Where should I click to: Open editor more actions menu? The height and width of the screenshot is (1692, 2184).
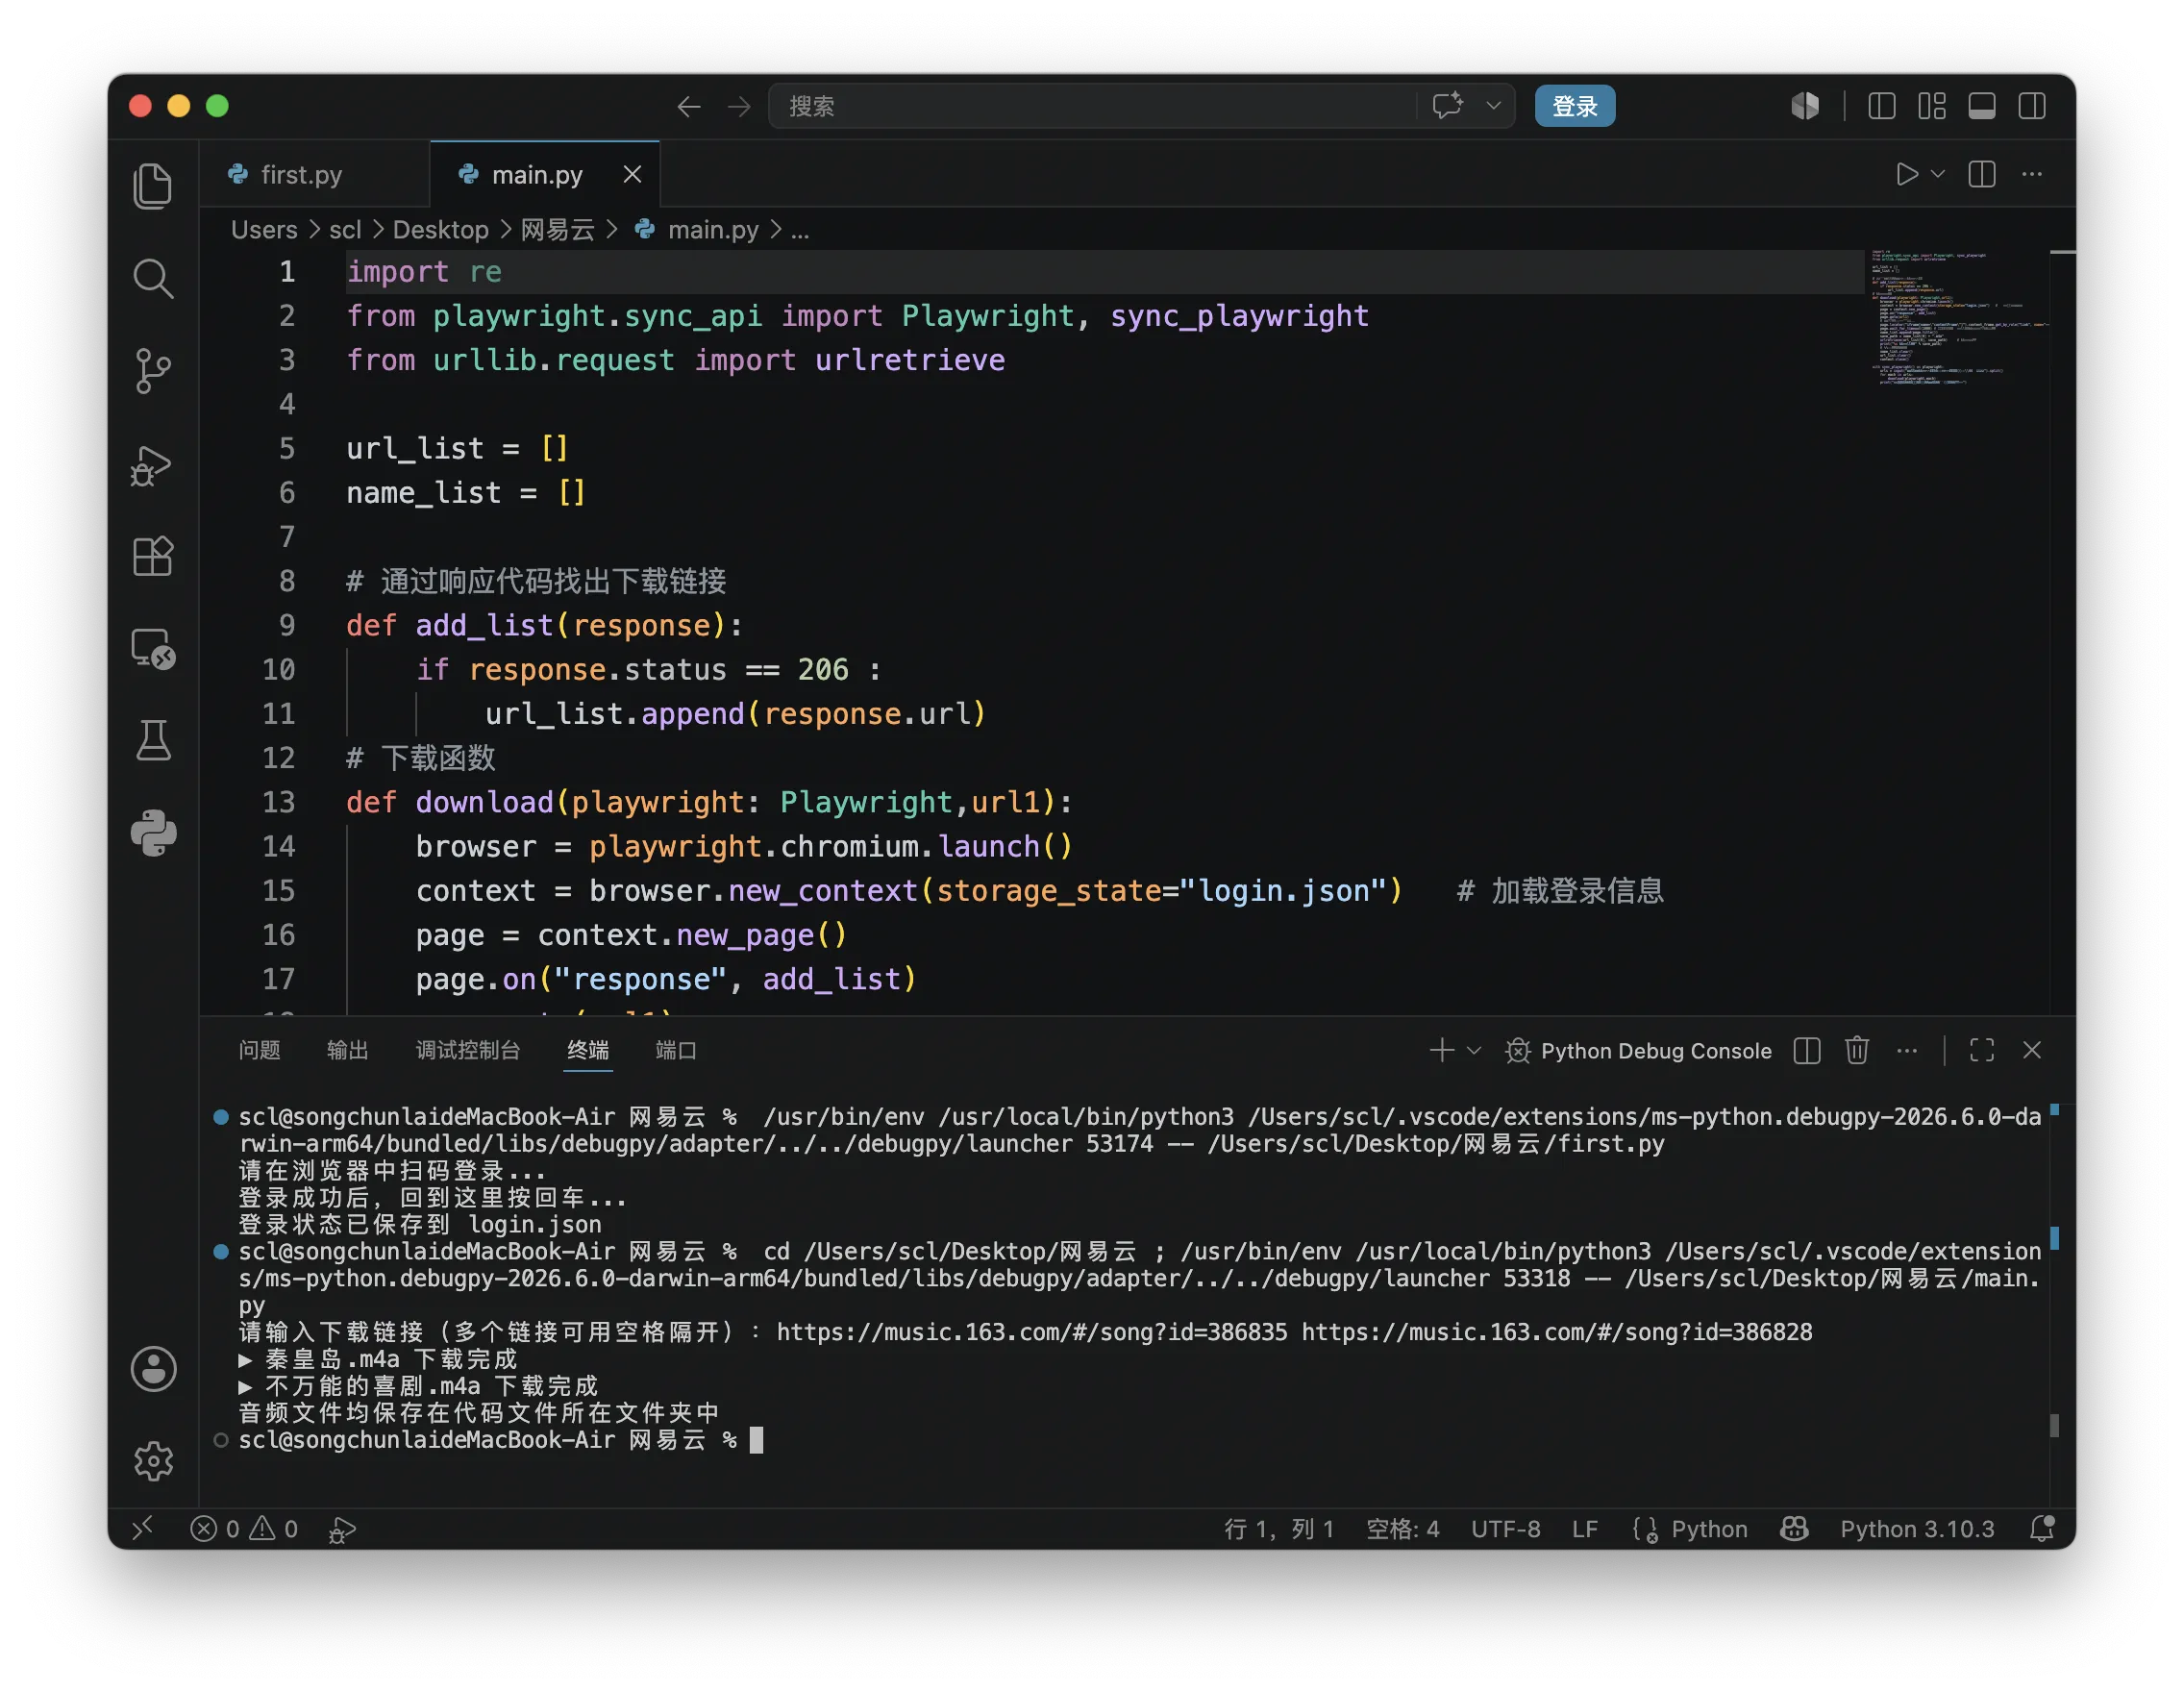pyautogui.click(x=2032, y=175)
